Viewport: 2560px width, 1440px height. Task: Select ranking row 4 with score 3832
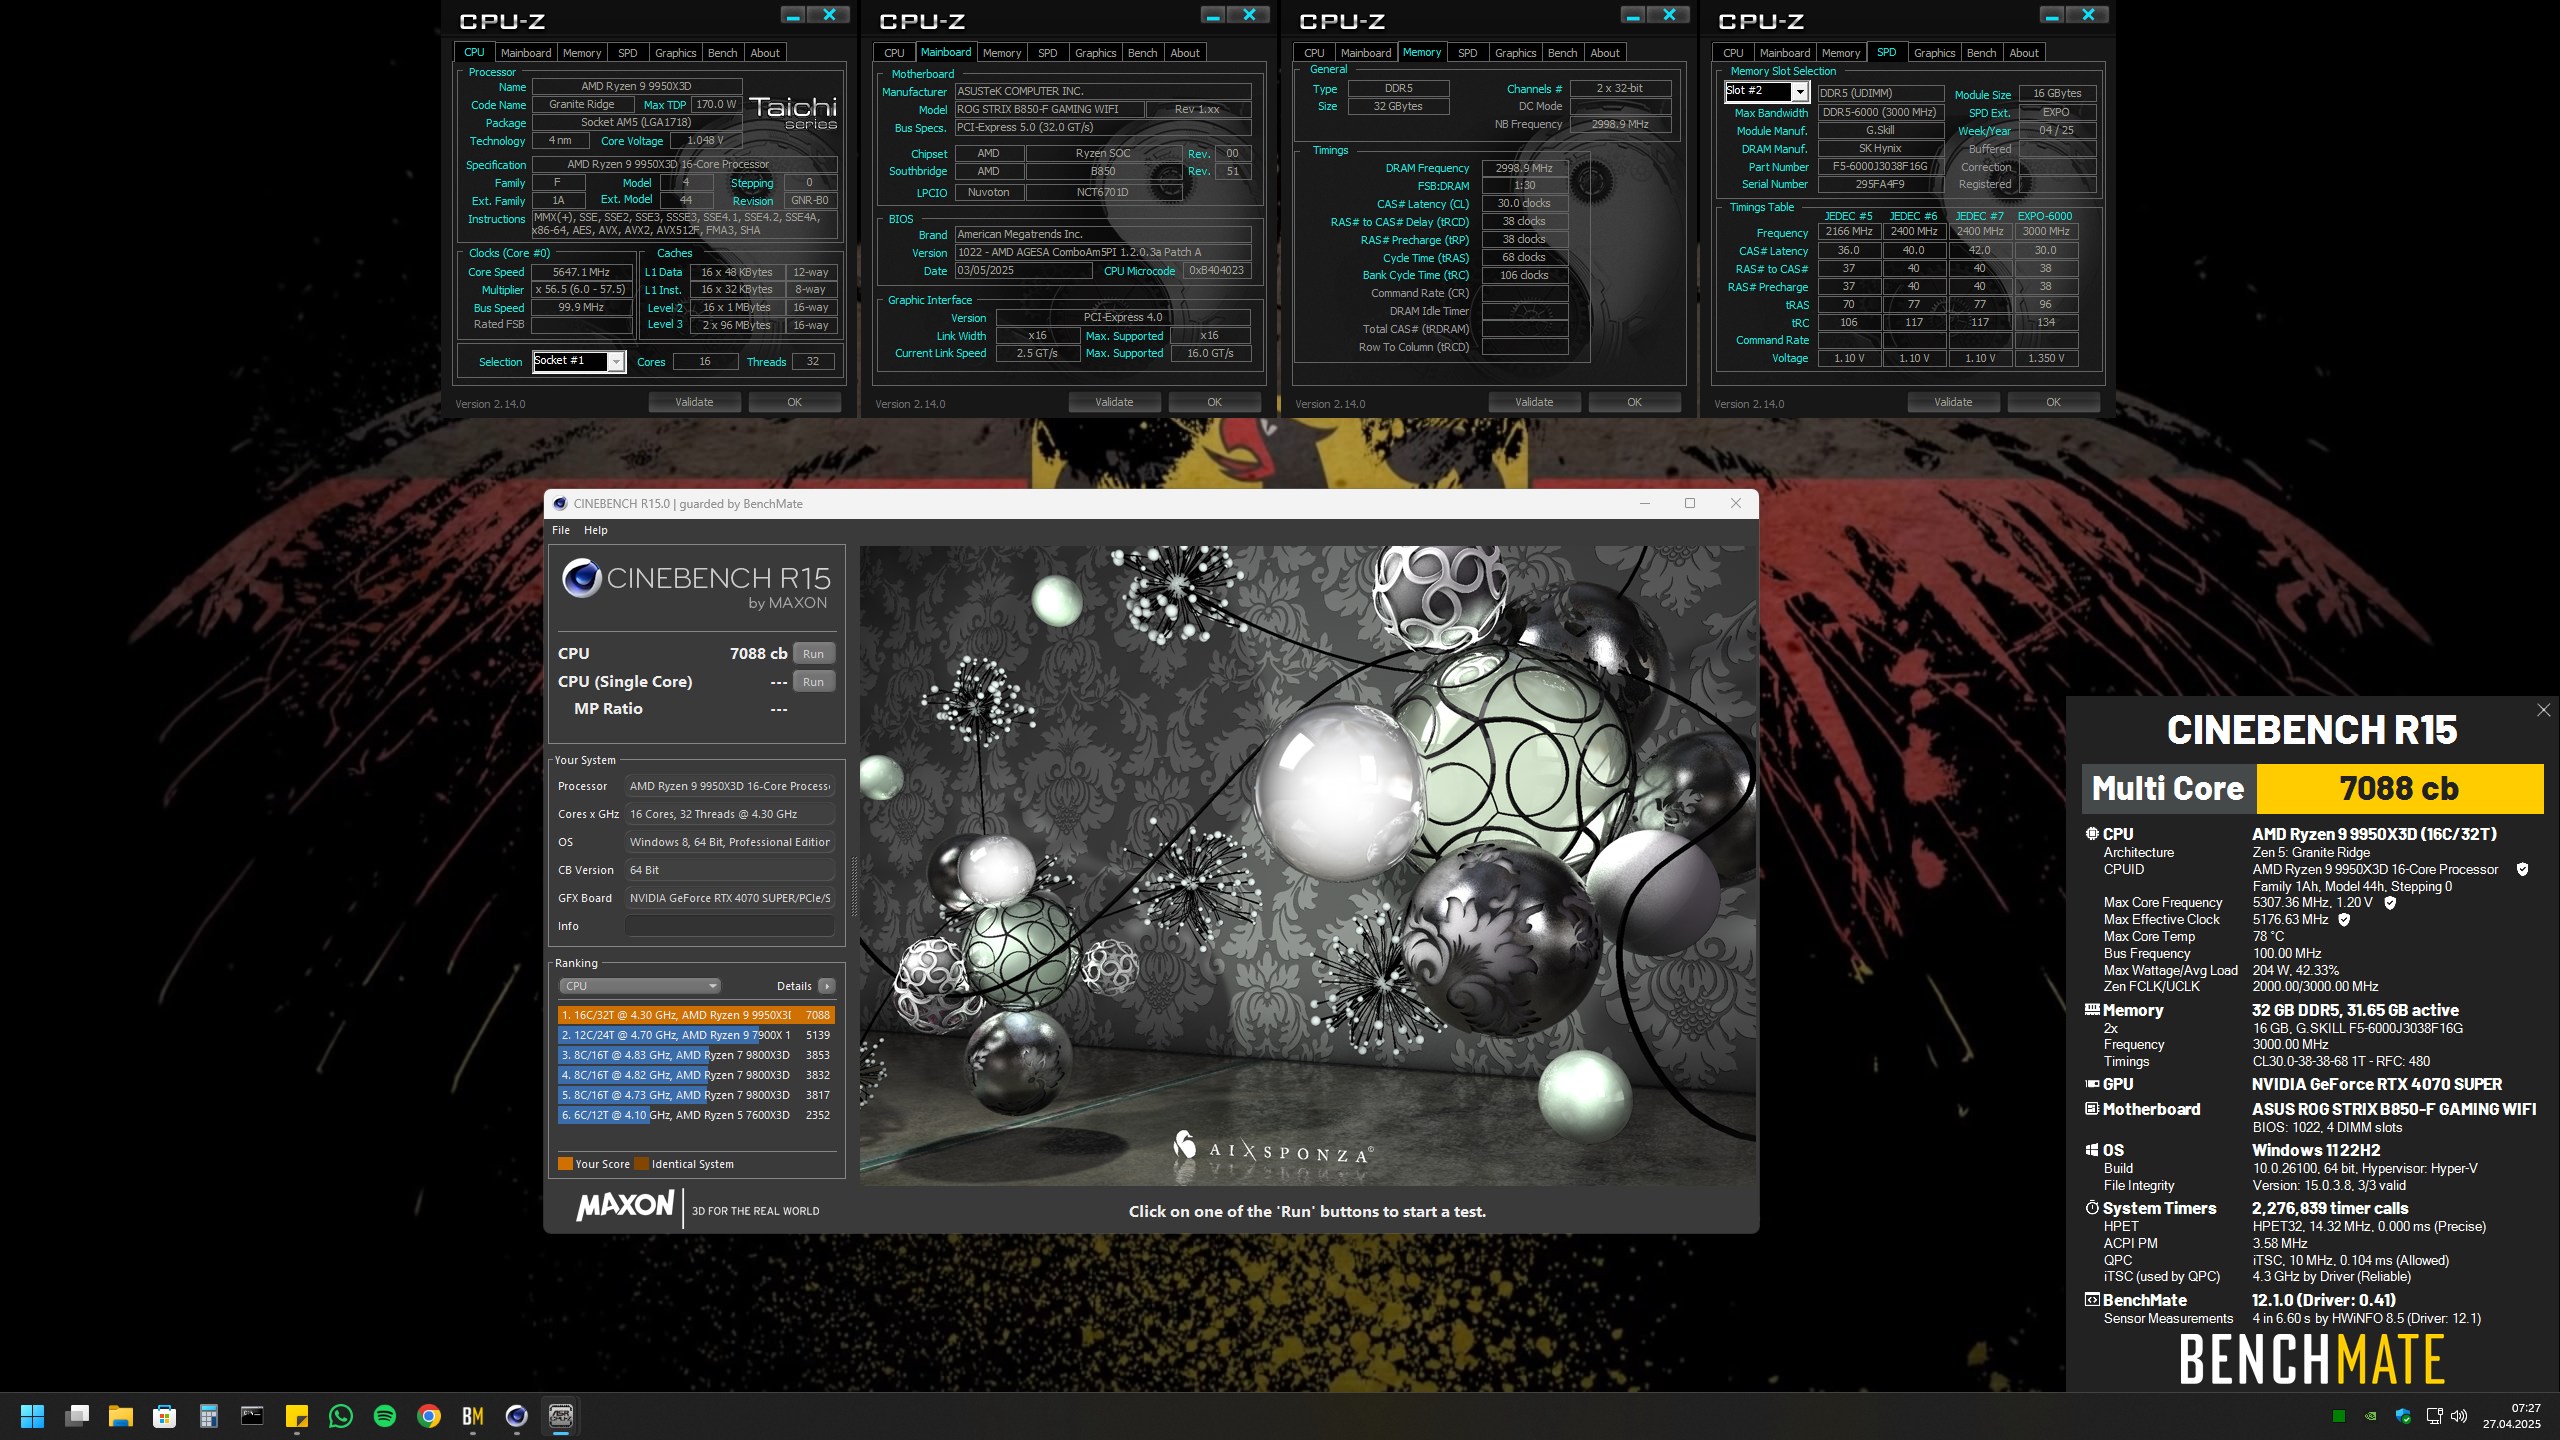pos(696,1075)
